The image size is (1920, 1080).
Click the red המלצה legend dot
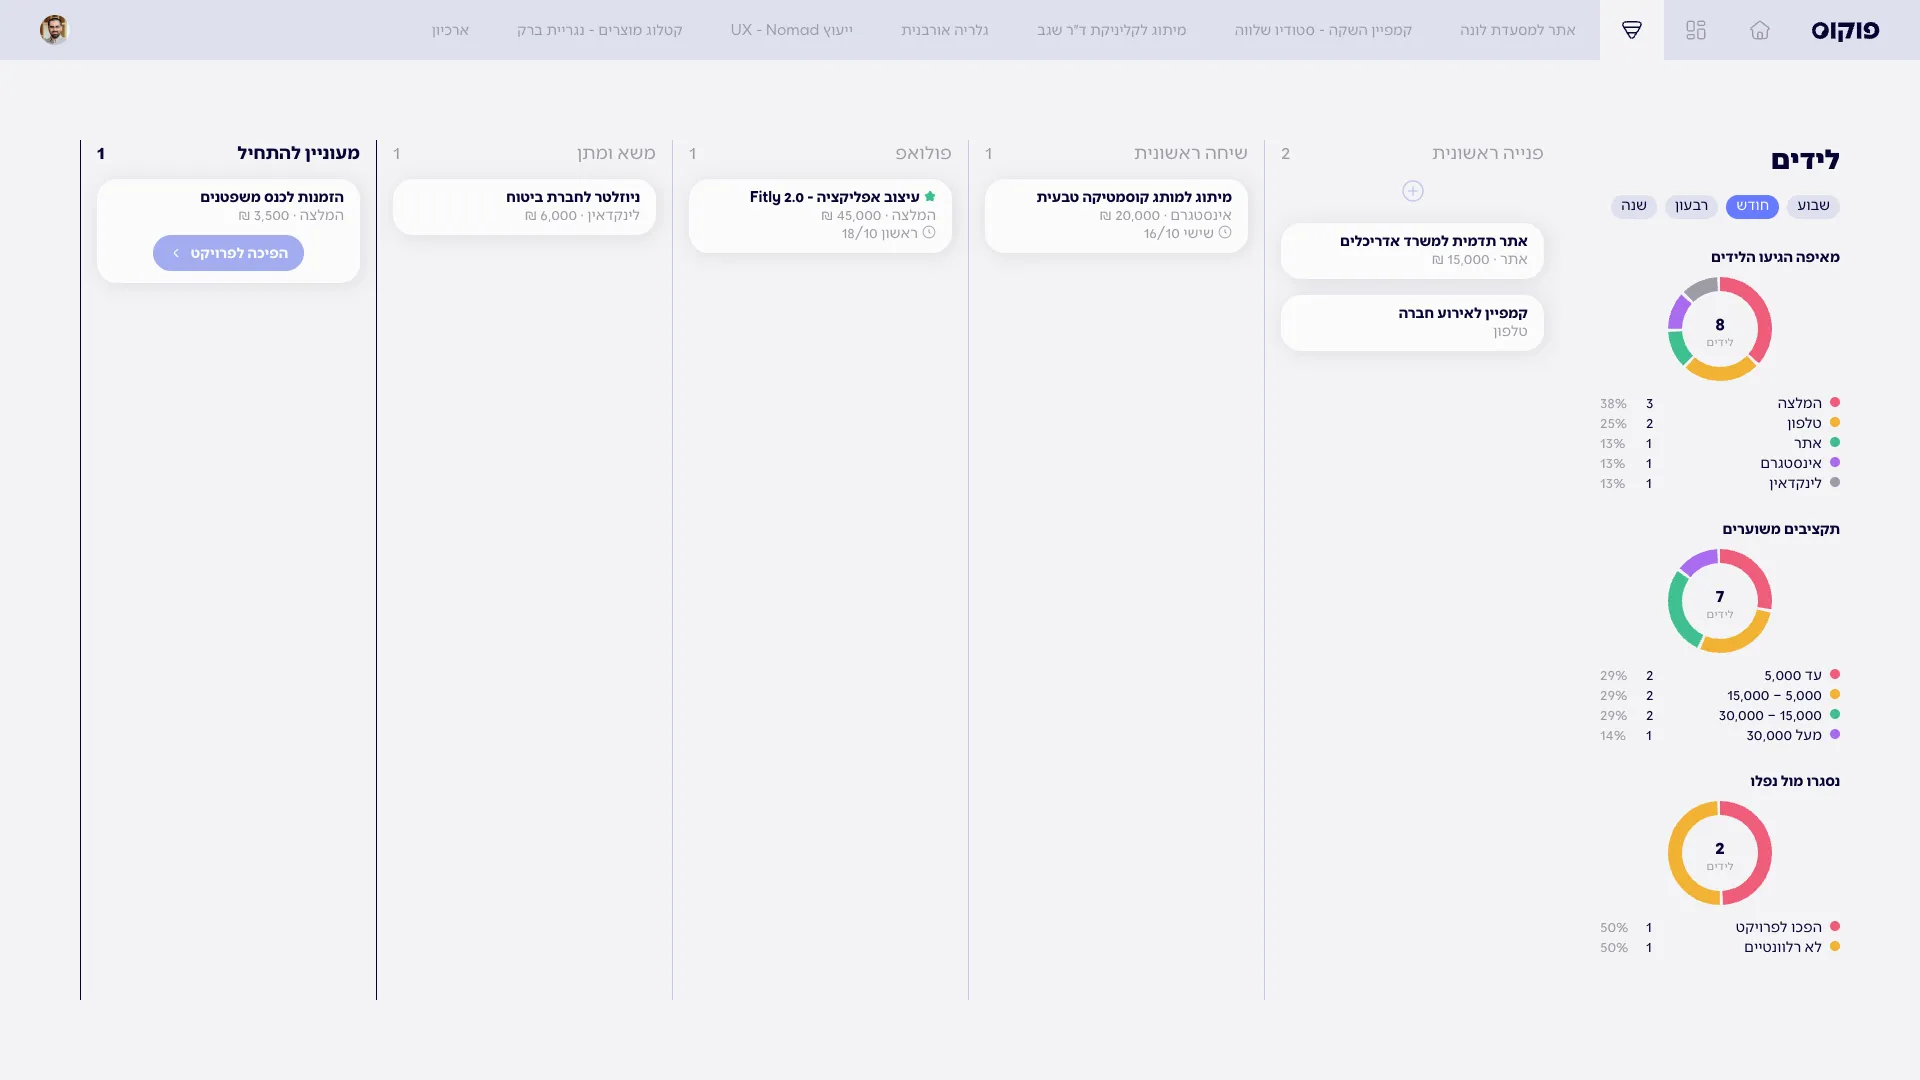click(1834, 402)
